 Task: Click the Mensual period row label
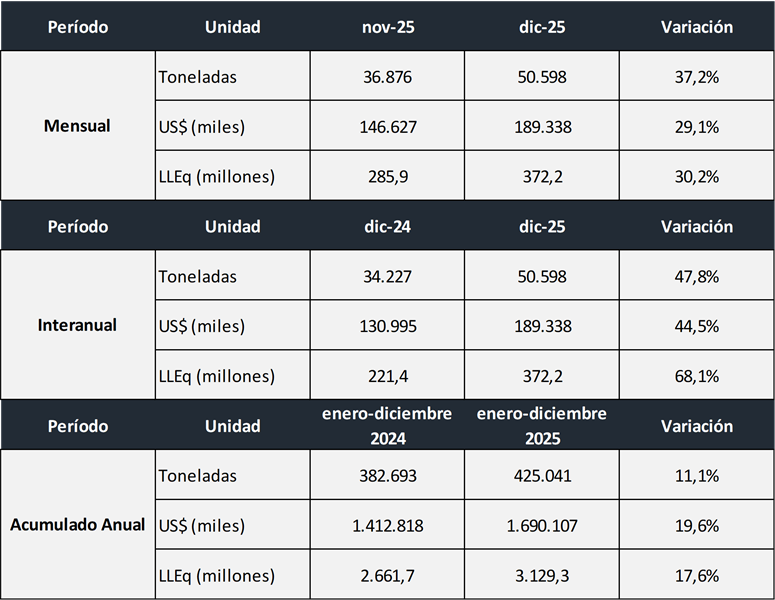coord(77,127)
